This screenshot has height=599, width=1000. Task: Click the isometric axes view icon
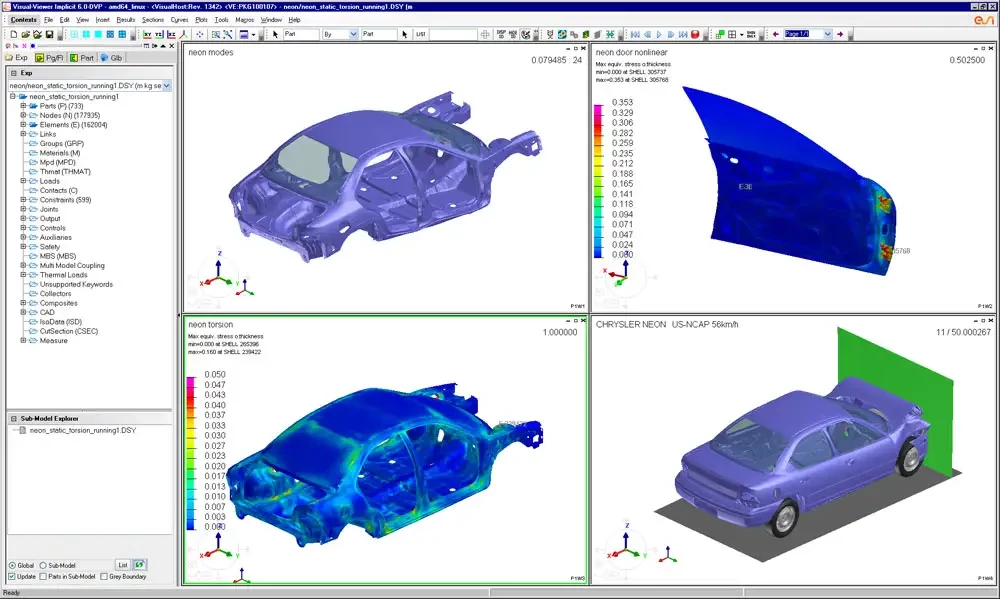184,34
